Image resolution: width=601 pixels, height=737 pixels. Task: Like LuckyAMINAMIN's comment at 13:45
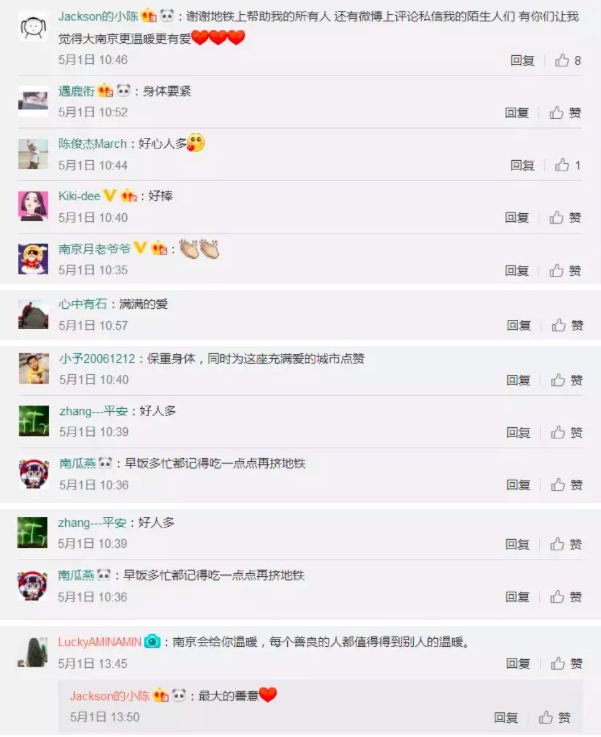[567, 664]
